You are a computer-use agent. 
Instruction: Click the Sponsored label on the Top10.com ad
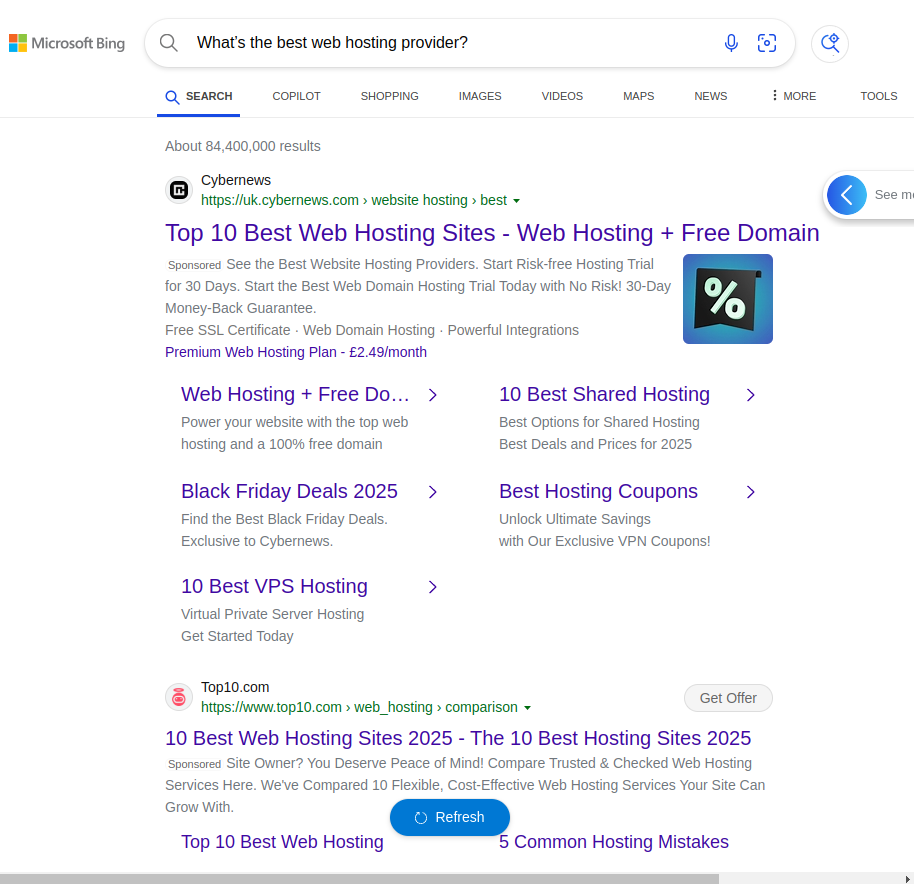194,764
